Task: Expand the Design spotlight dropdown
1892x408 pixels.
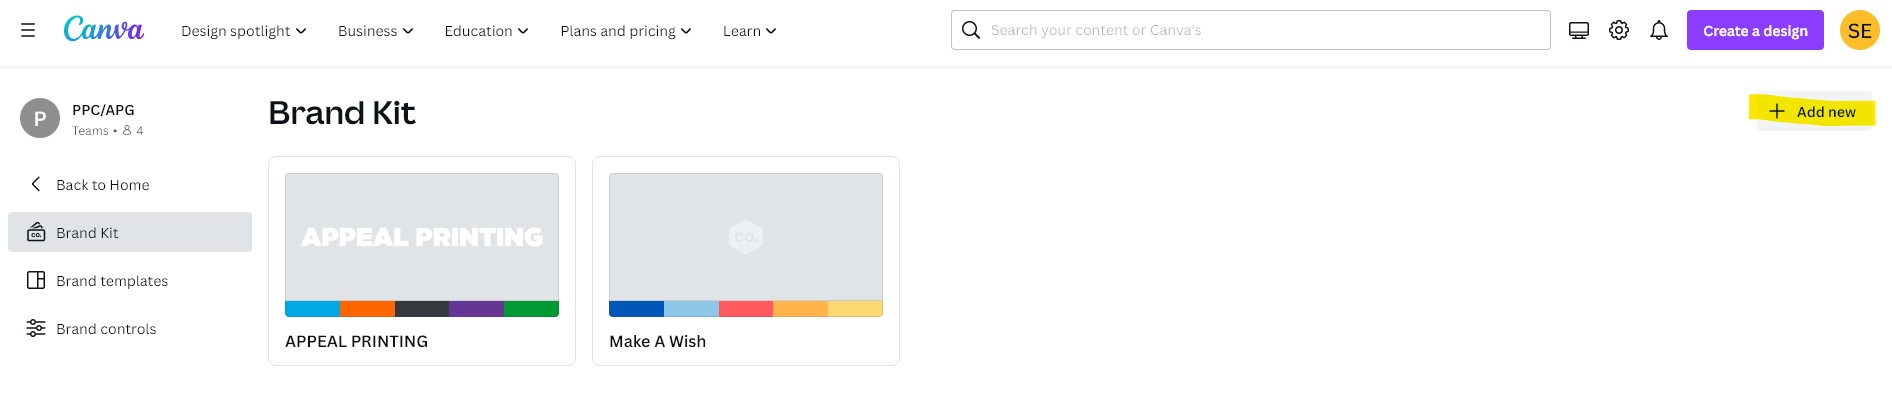Action: click(x=243, y=31)
